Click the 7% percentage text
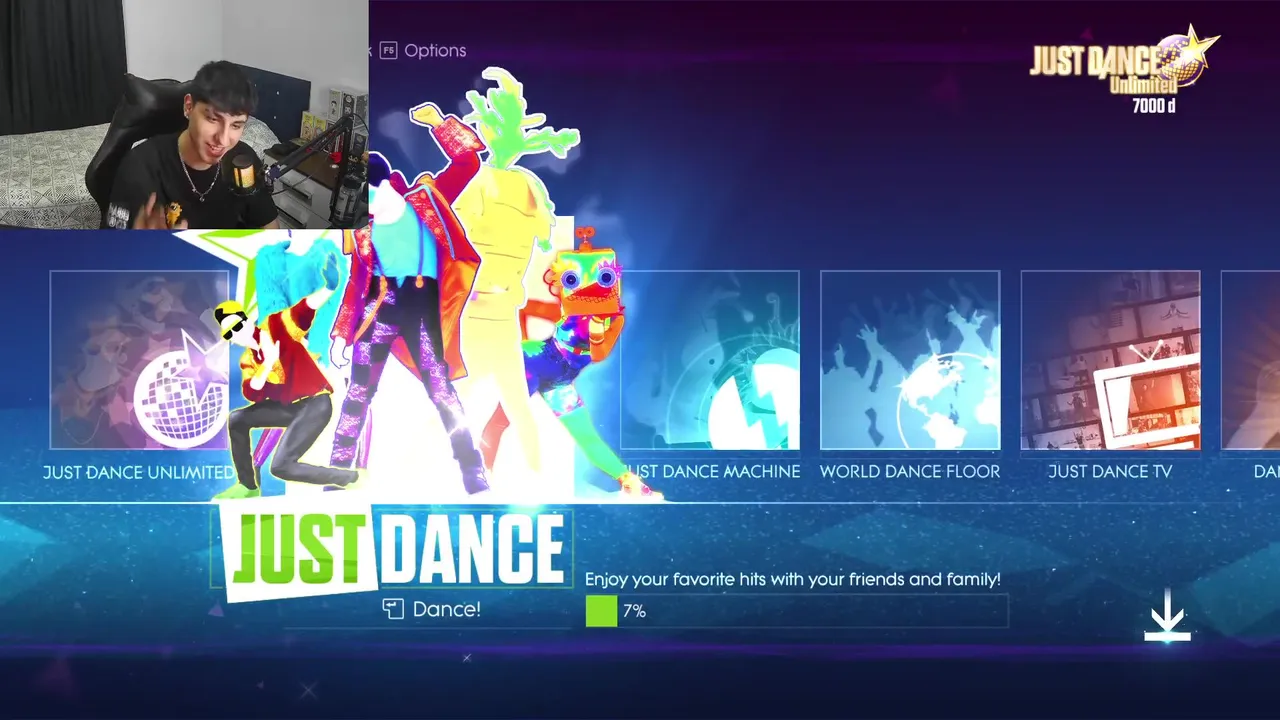The height and width of the screenshot is (720, 1280). coord(634,611)
